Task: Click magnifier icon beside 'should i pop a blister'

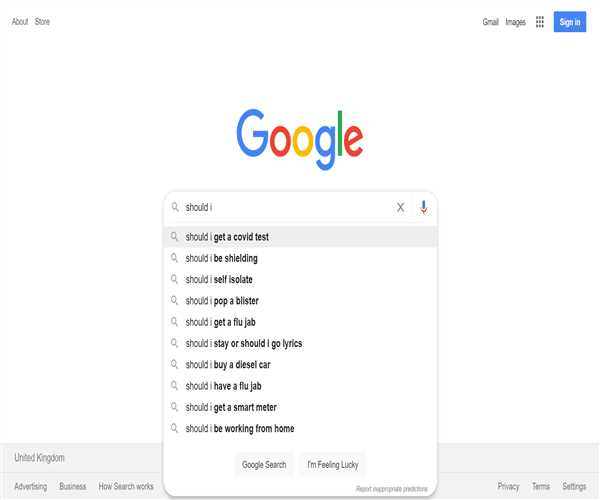Action: (x=174, y=301)
